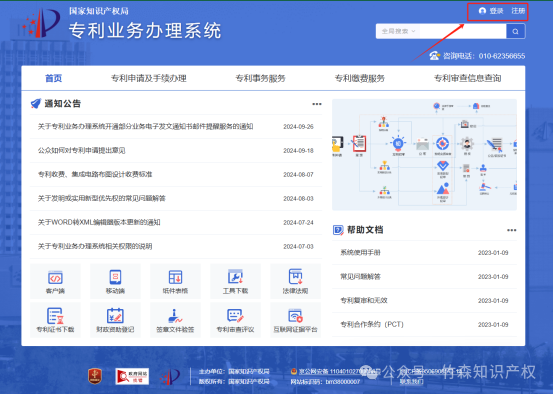
Task: Click the 通知公告 rocket icon
Action: 36,104
